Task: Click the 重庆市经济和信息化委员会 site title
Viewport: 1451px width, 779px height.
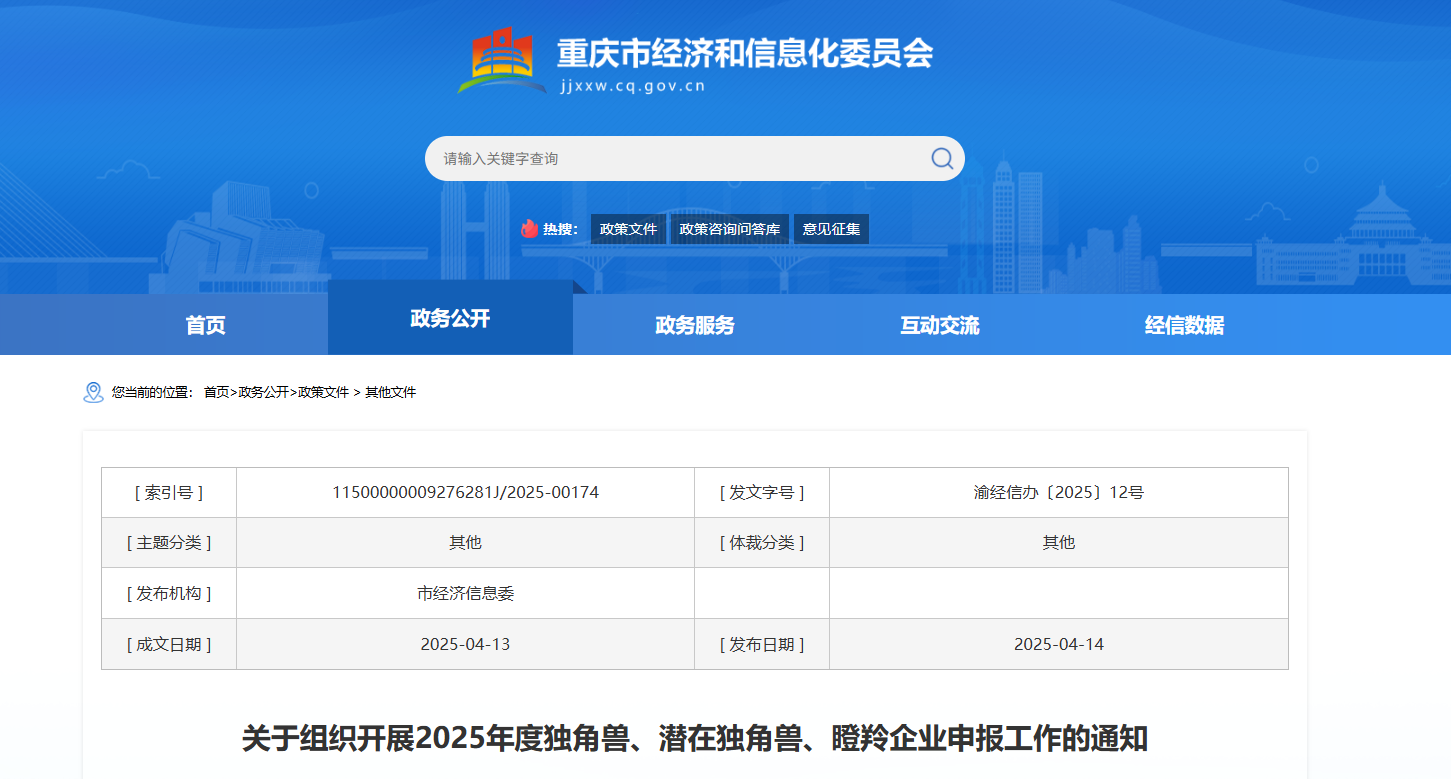Action: (x=744, y=53)
